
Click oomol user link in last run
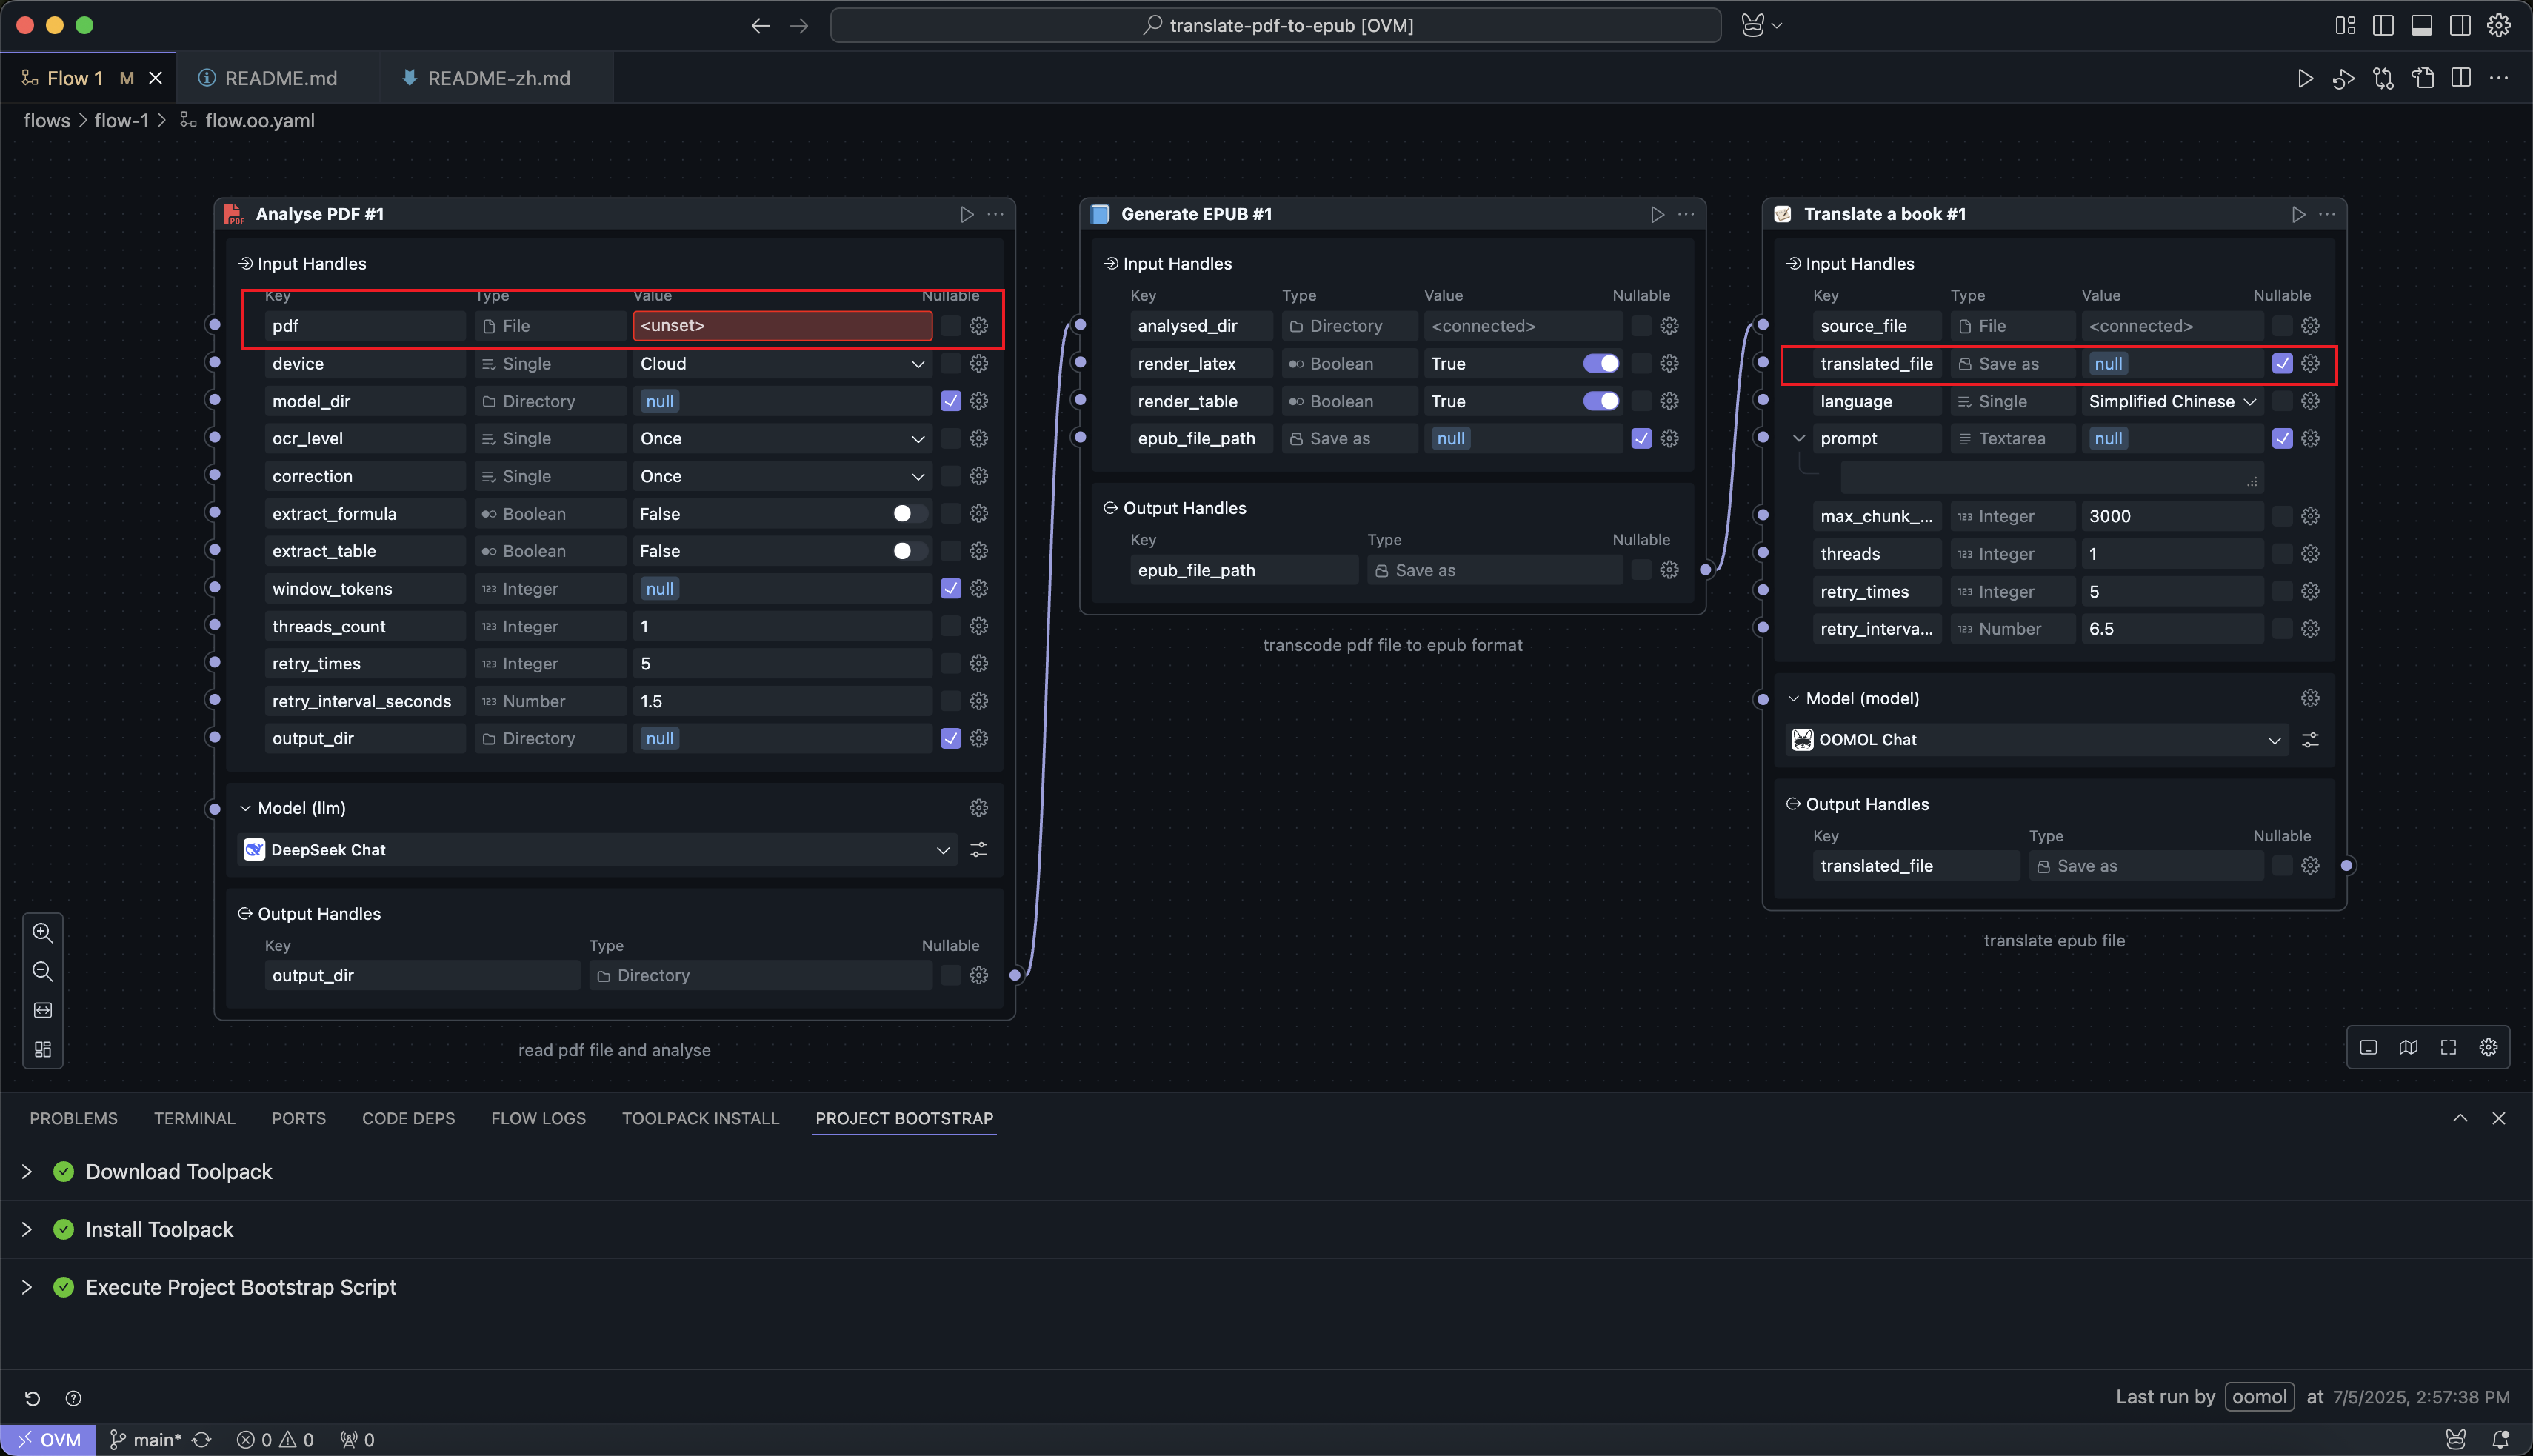[x=2258, y=1397]
